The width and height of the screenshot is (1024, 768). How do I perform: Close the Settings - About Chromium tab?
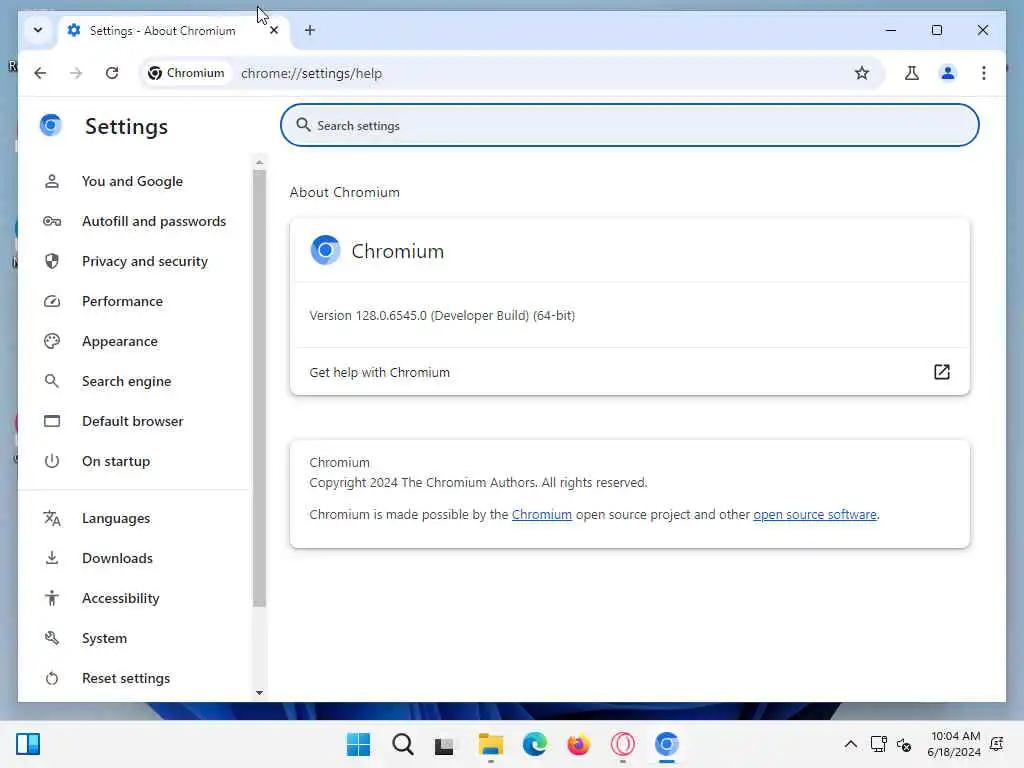coord(274,30)
